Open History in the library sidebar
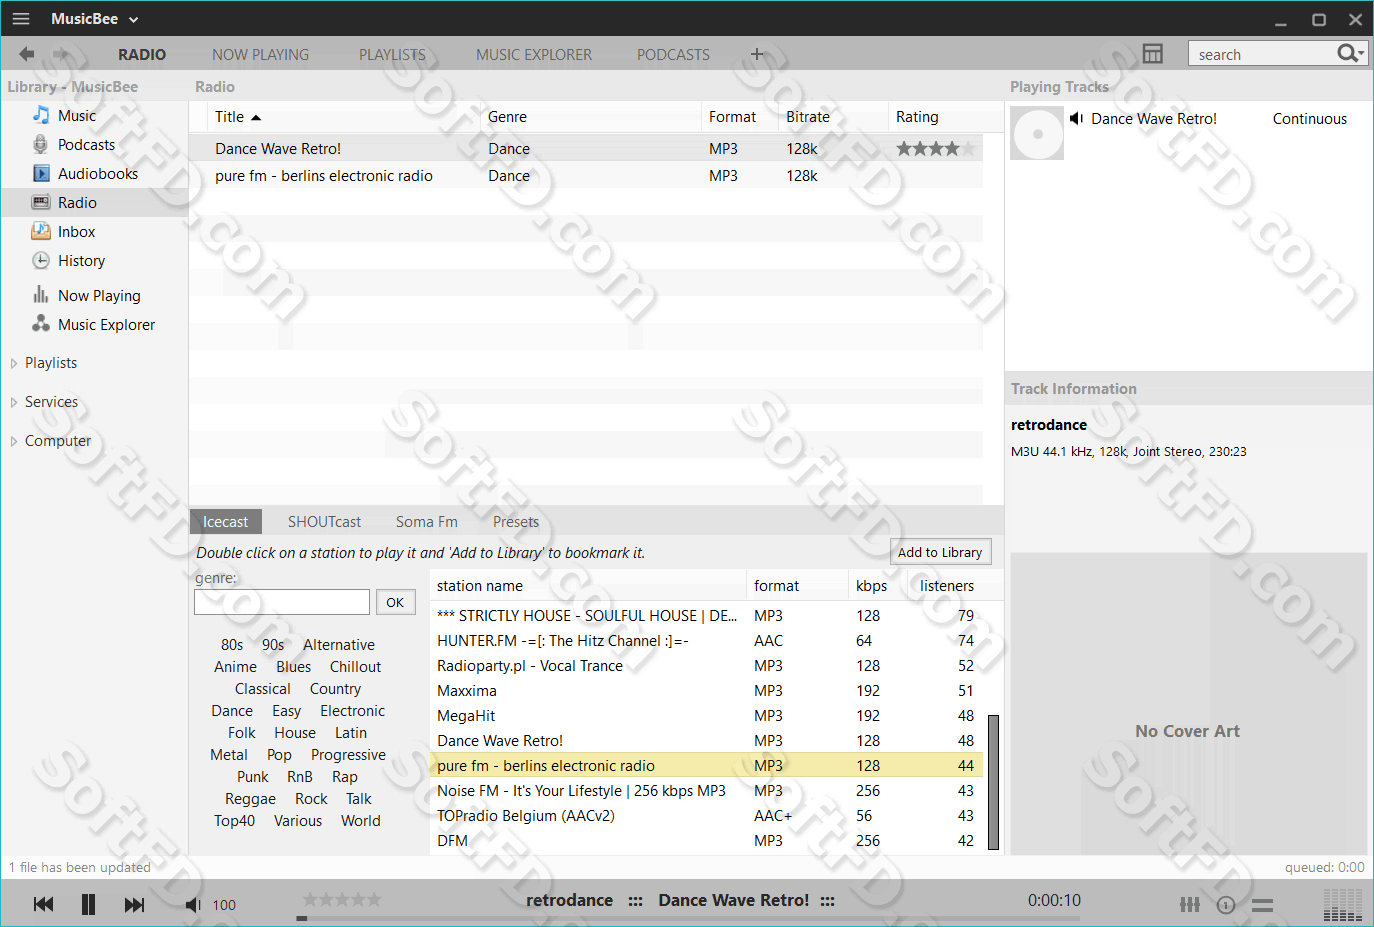The width and height of the screenshot is (1374, 927). click(81, 261)
